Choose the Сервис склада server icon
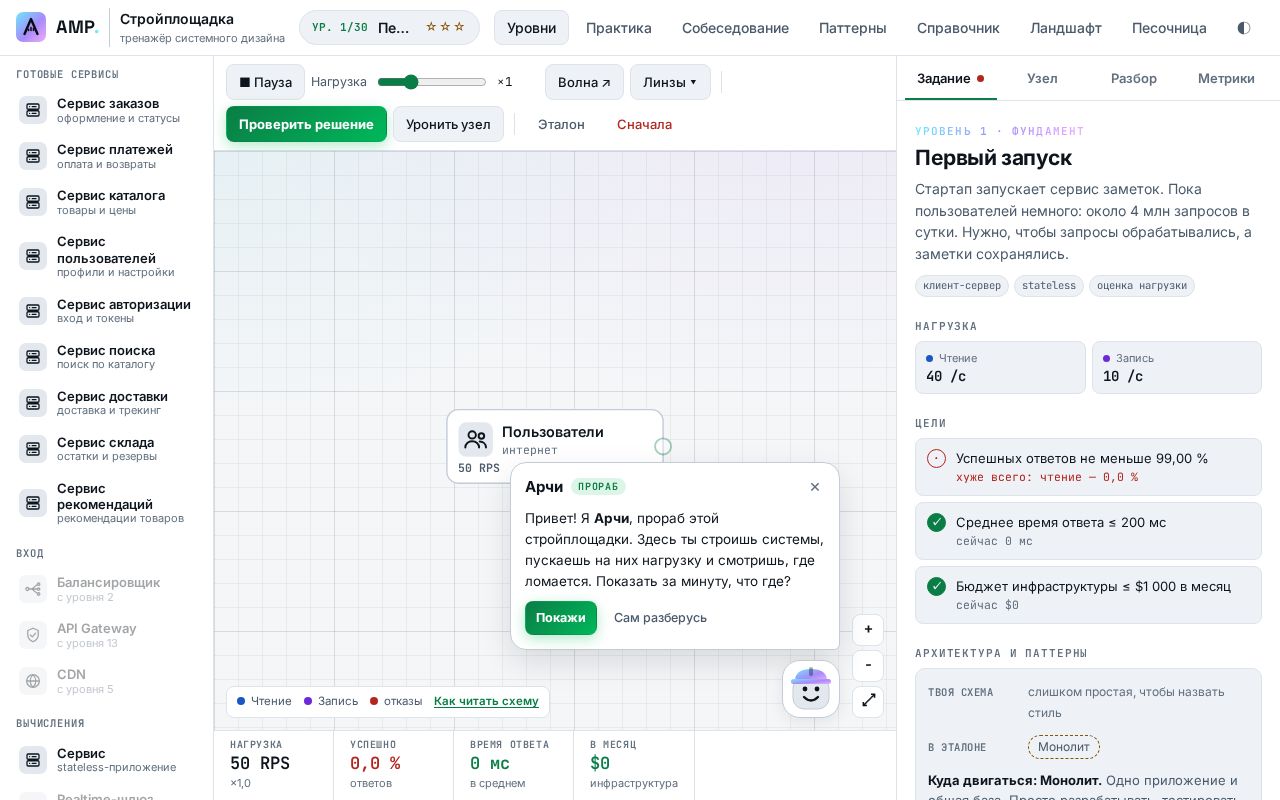 coord(33,449)
